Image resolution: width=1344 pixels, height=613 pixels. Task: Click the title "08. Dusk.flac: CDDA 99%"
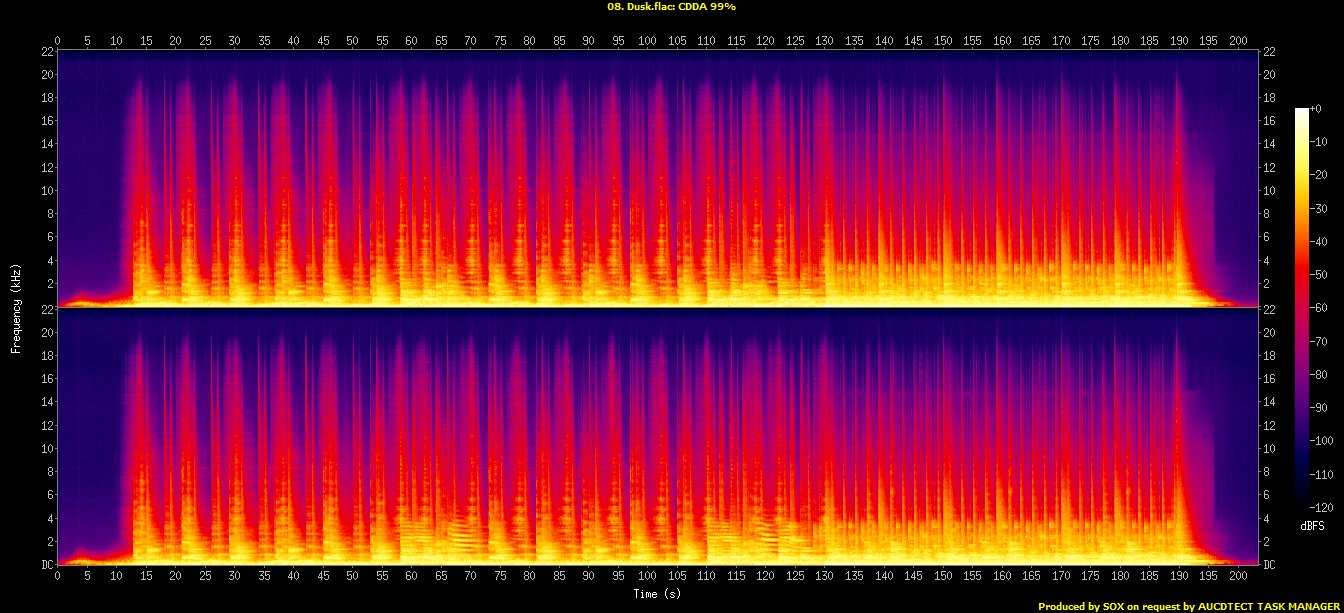(671, 6)
